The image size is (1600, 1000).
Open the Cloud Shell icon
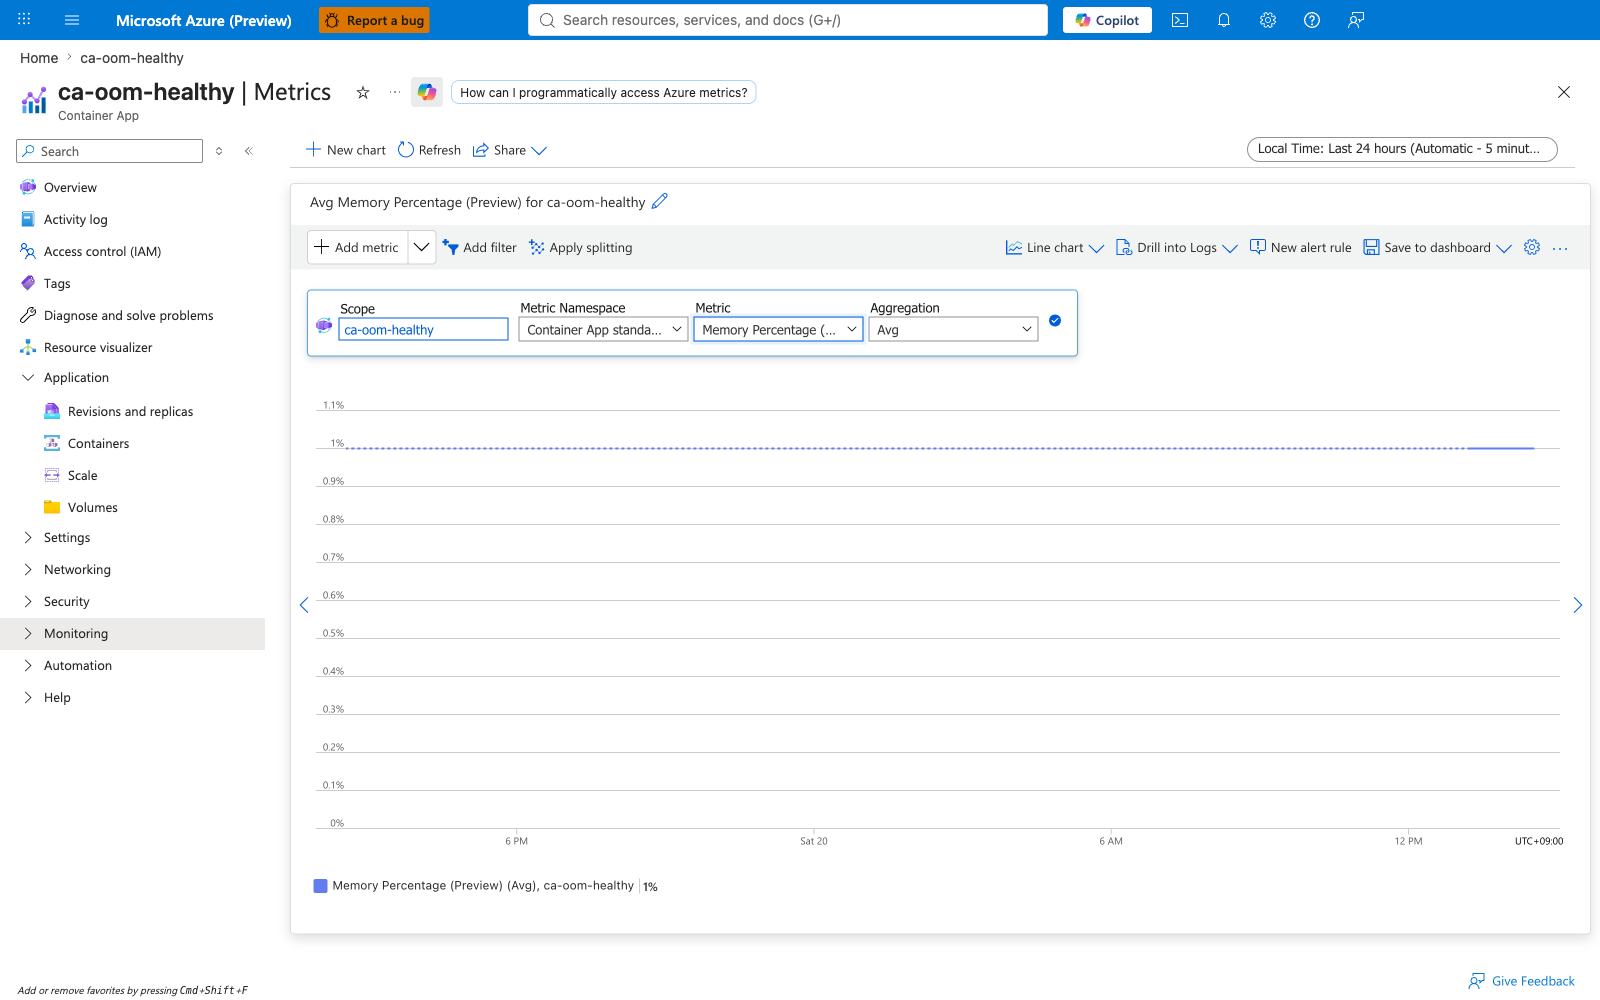(x=1180, y=20)
